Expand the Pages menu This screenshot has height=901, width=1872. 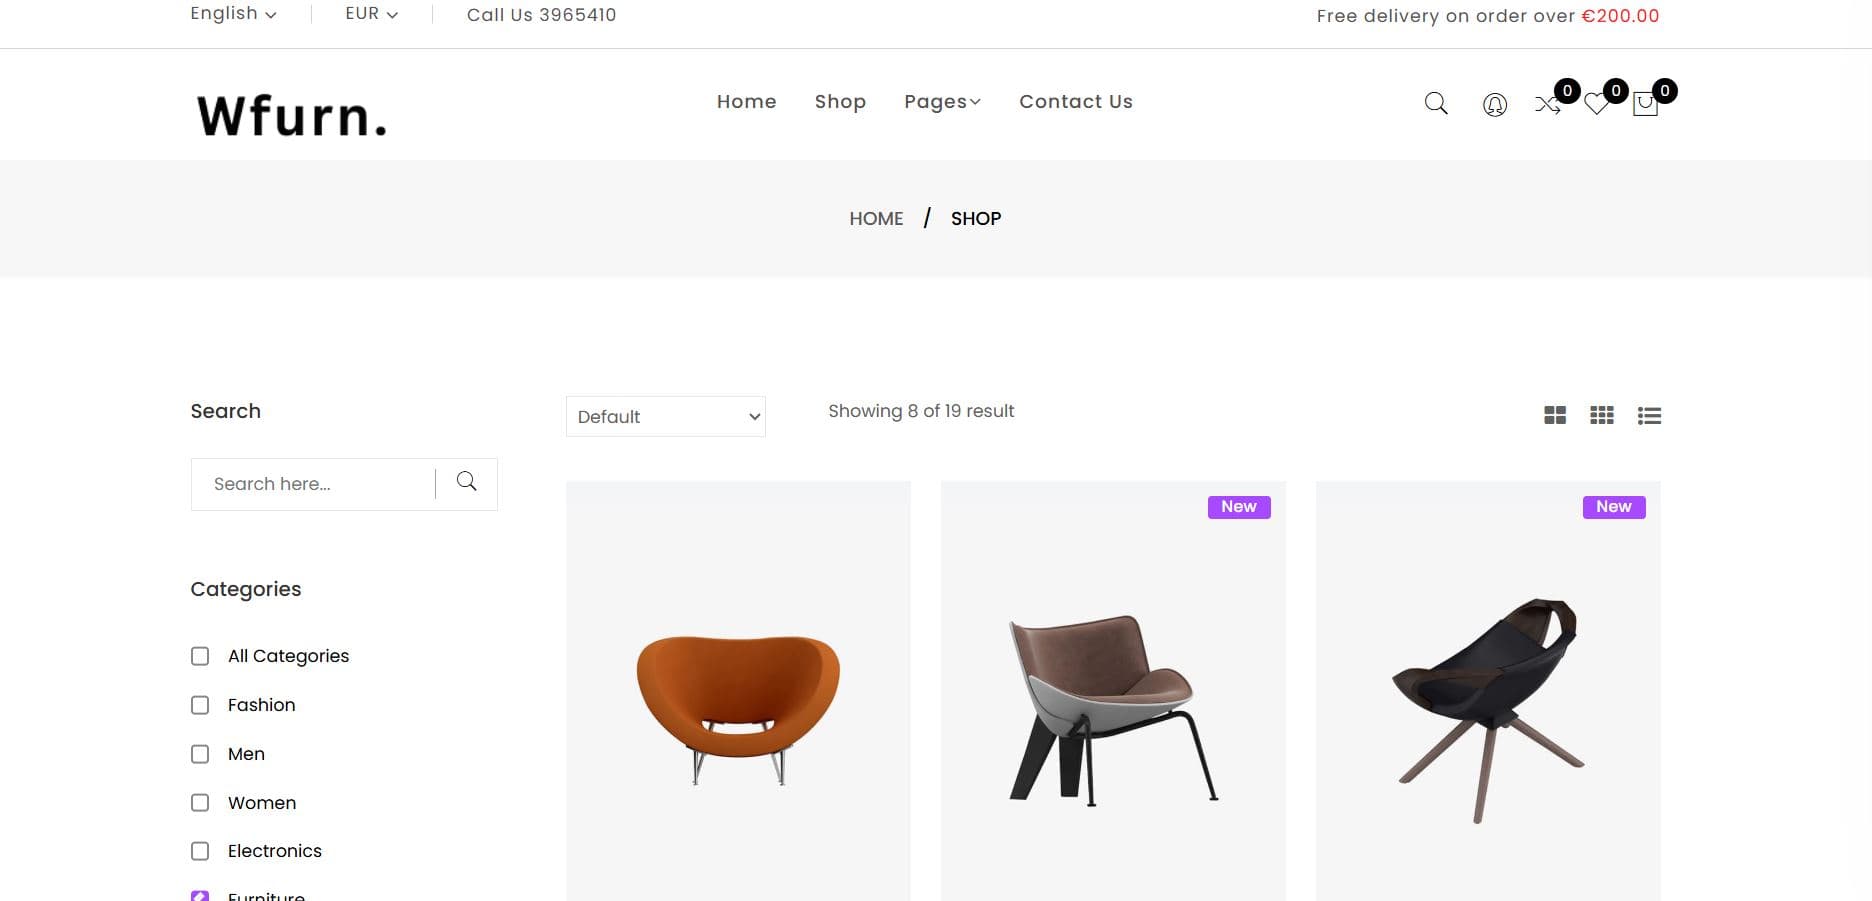942,102
